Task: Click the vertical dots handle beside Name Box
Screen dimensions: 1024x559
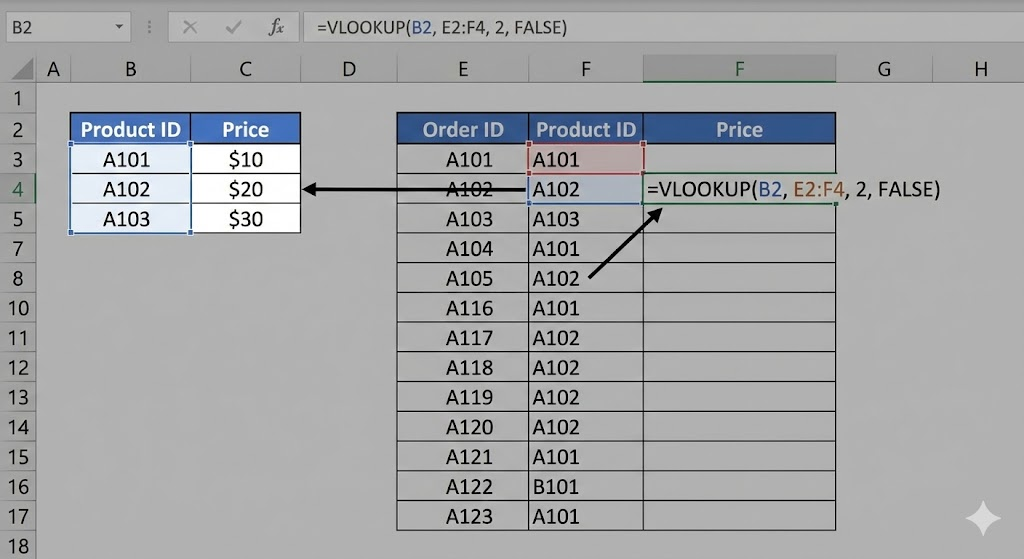Action: pyautogui.click(x=151, y=27)
